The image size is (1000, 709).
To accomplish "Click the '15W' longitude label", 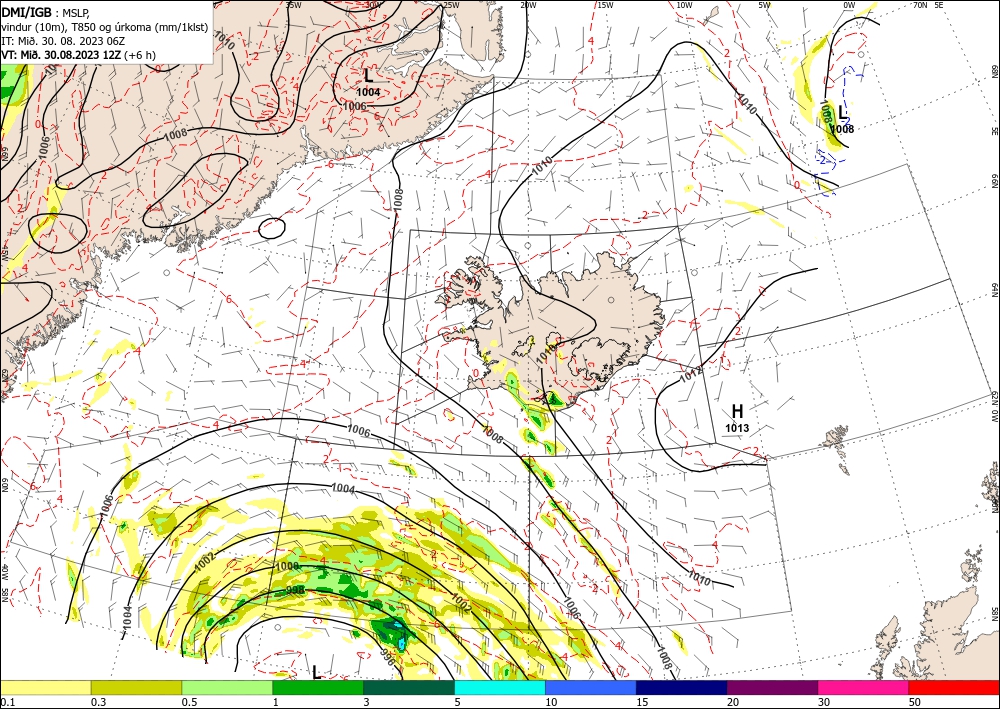I will click(605, 5).
